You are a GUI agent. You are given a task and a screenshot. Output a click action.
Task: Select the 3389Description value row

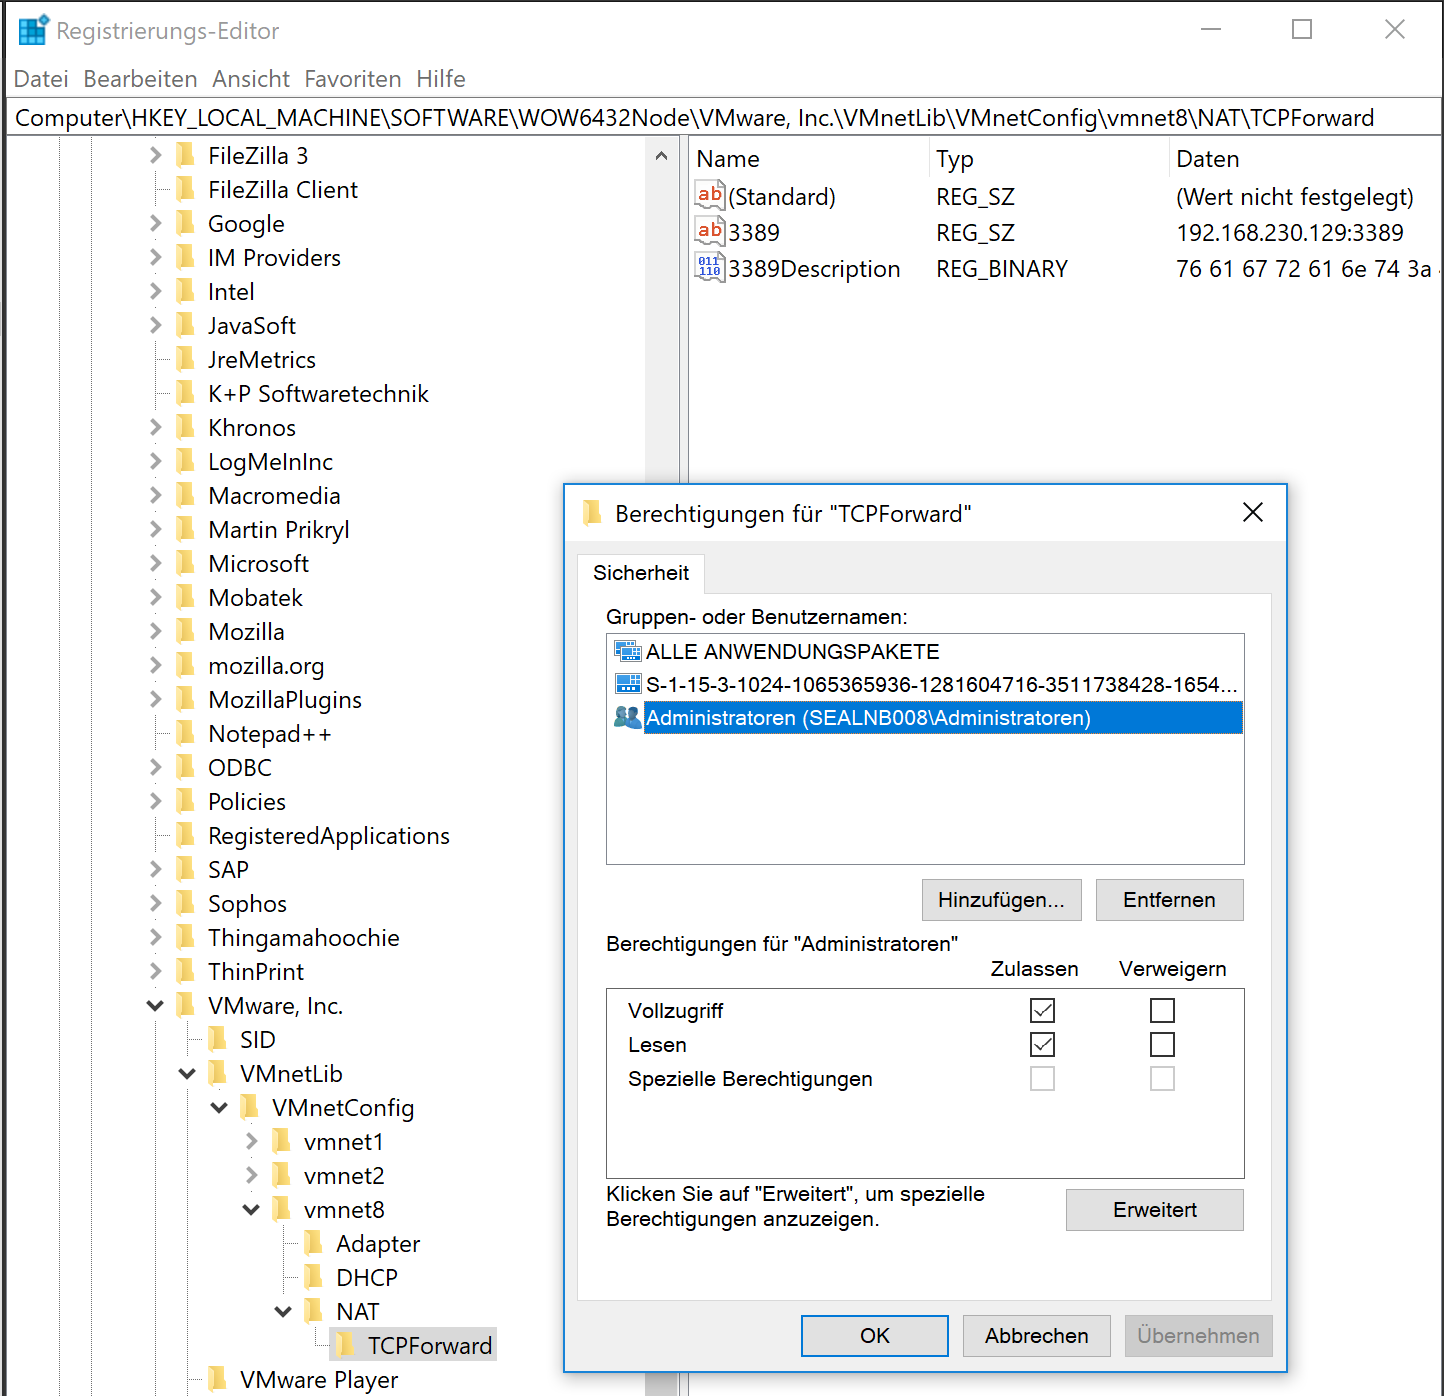1066,268
